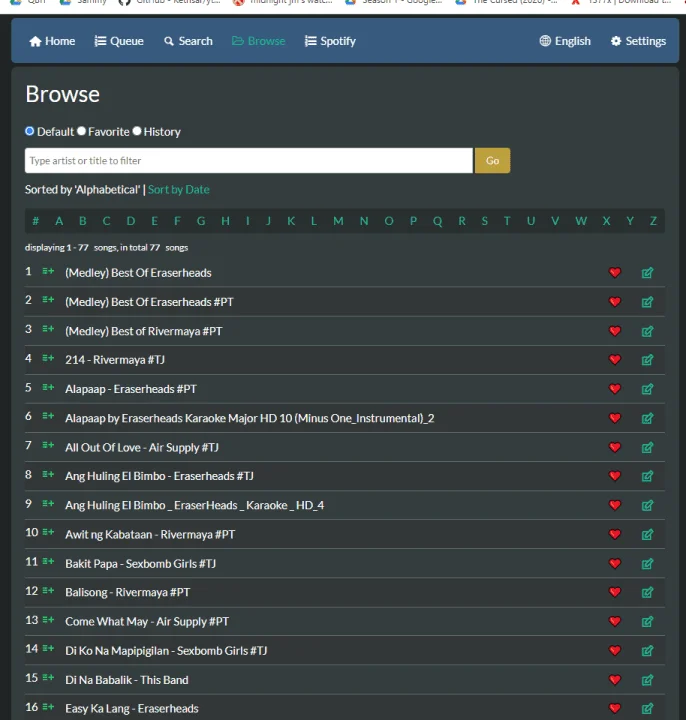Open the Browse page tab
This screenshot has width=686, height=720.
pos(259,41)
